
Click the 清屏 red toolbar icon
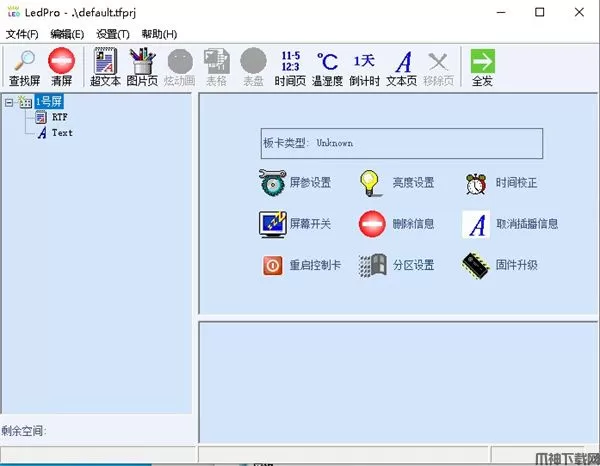[62, 61]
